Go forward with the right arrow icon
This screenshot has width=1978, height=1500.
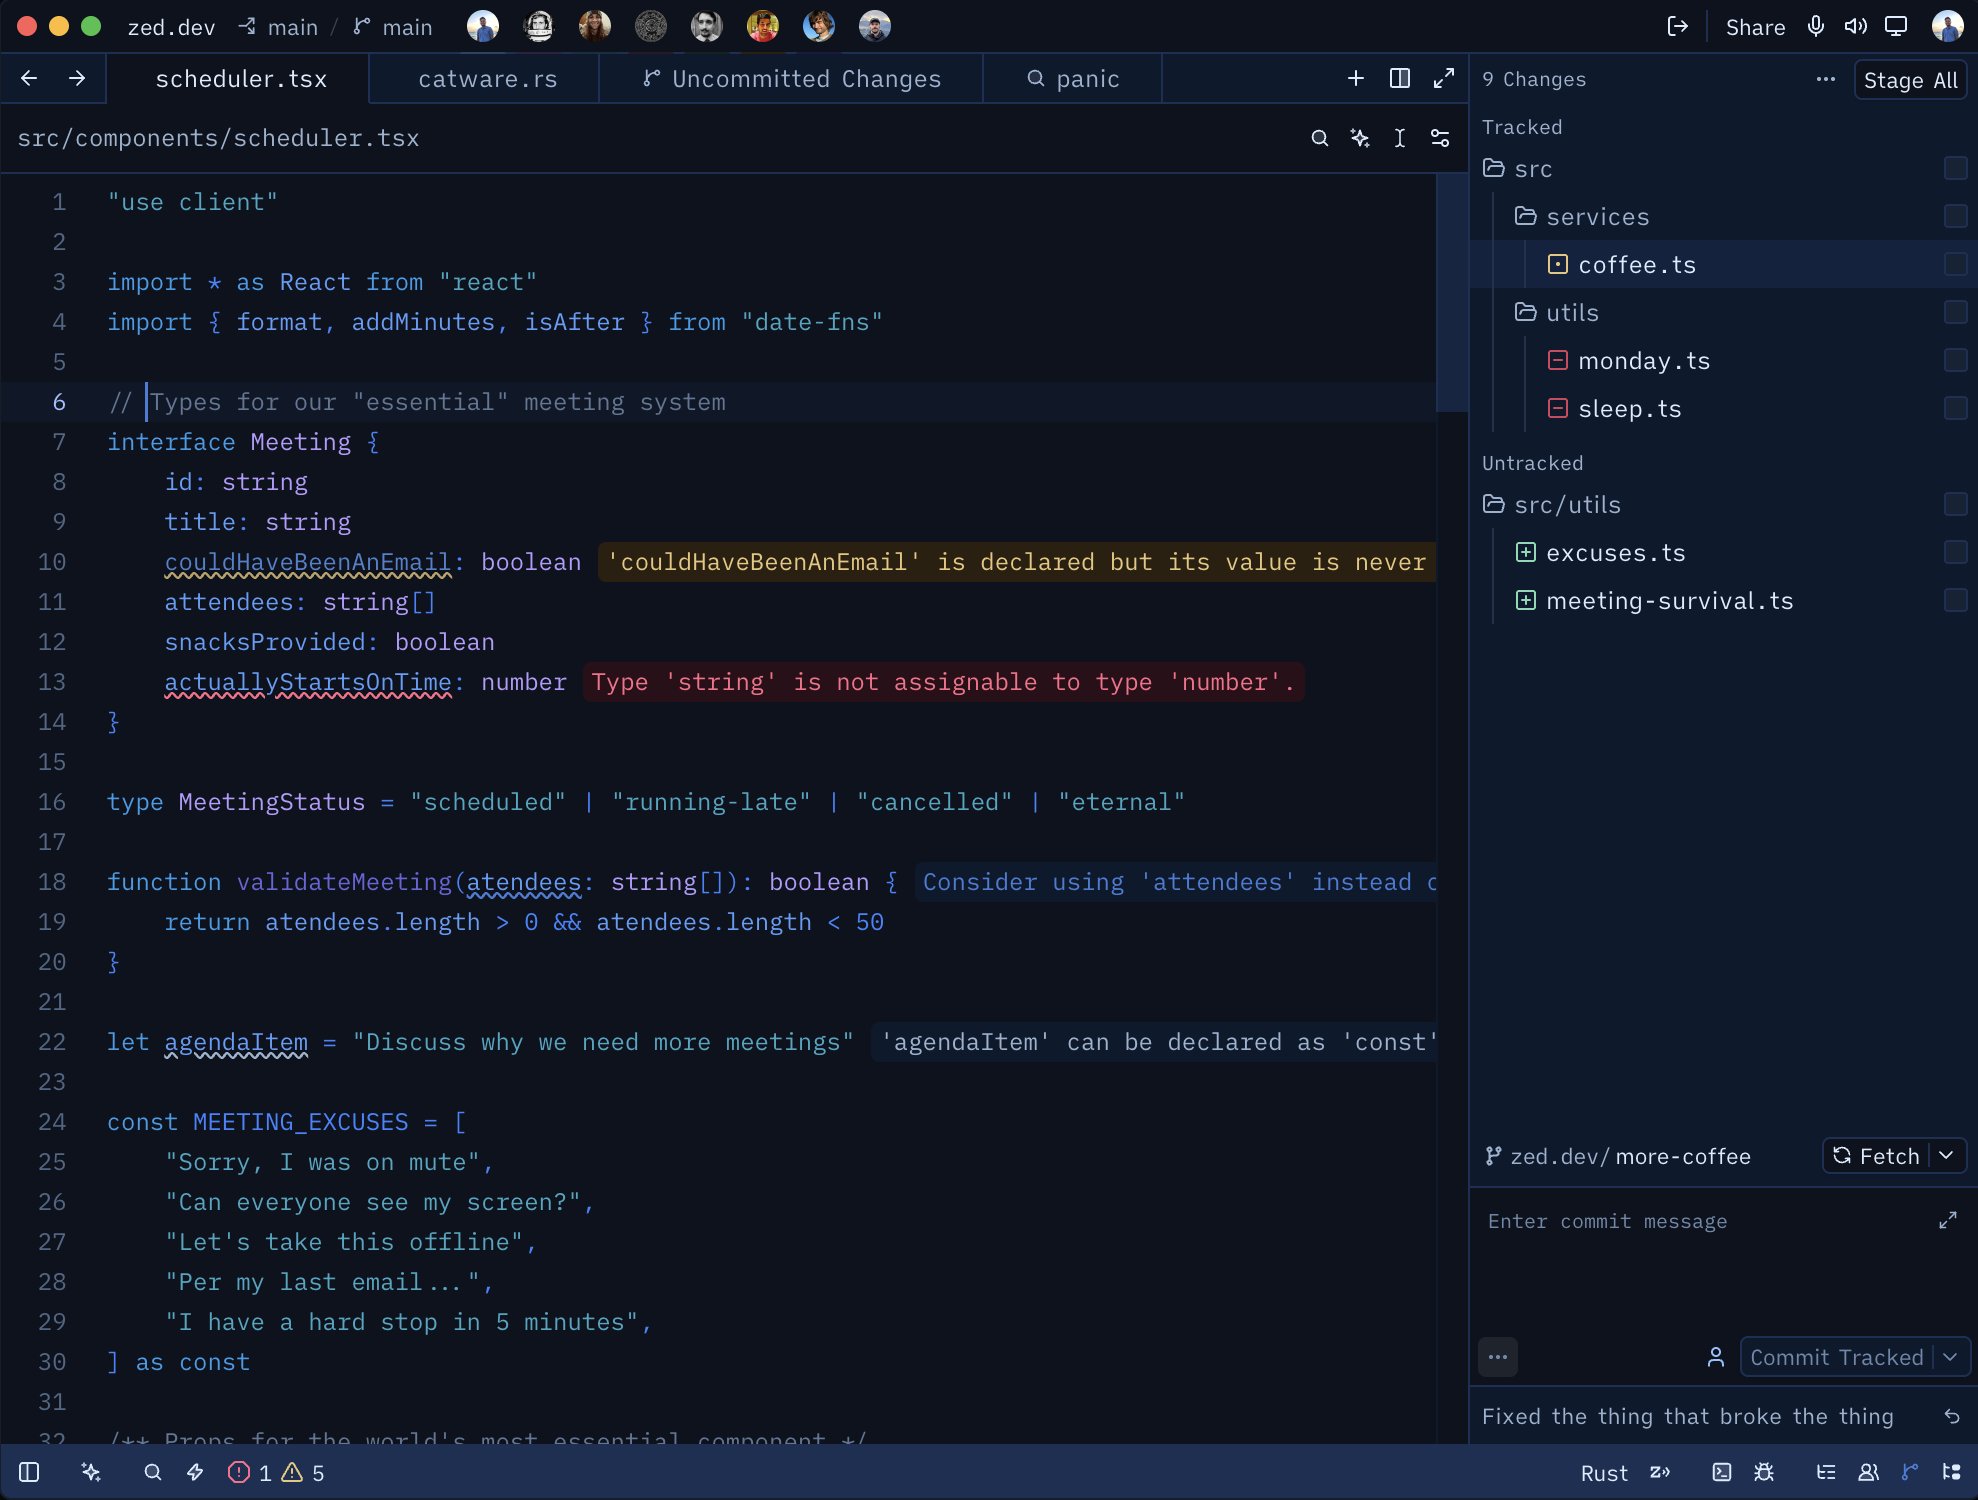coord(77,78)
